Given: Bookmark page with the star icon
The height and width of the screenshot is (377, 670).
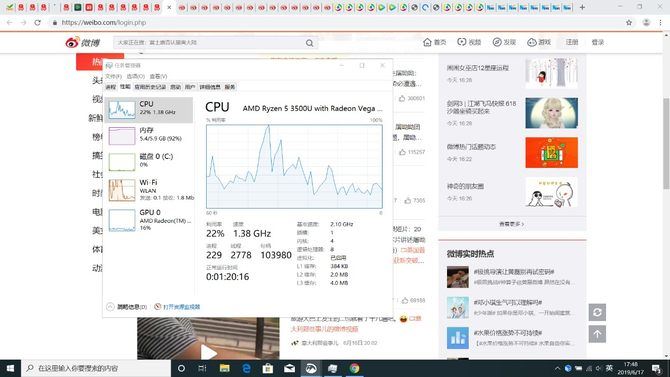Looking at the screenshot, I should coord(629,23).
